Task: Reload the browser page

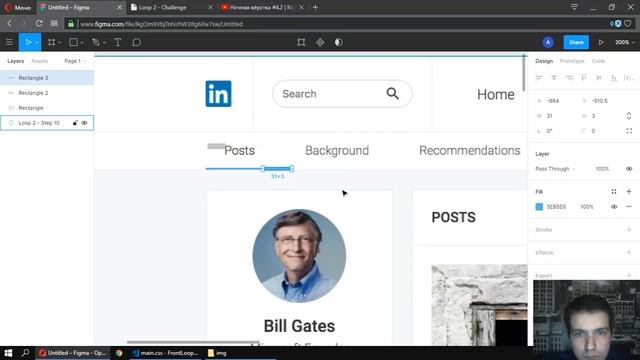Action: 39,23
